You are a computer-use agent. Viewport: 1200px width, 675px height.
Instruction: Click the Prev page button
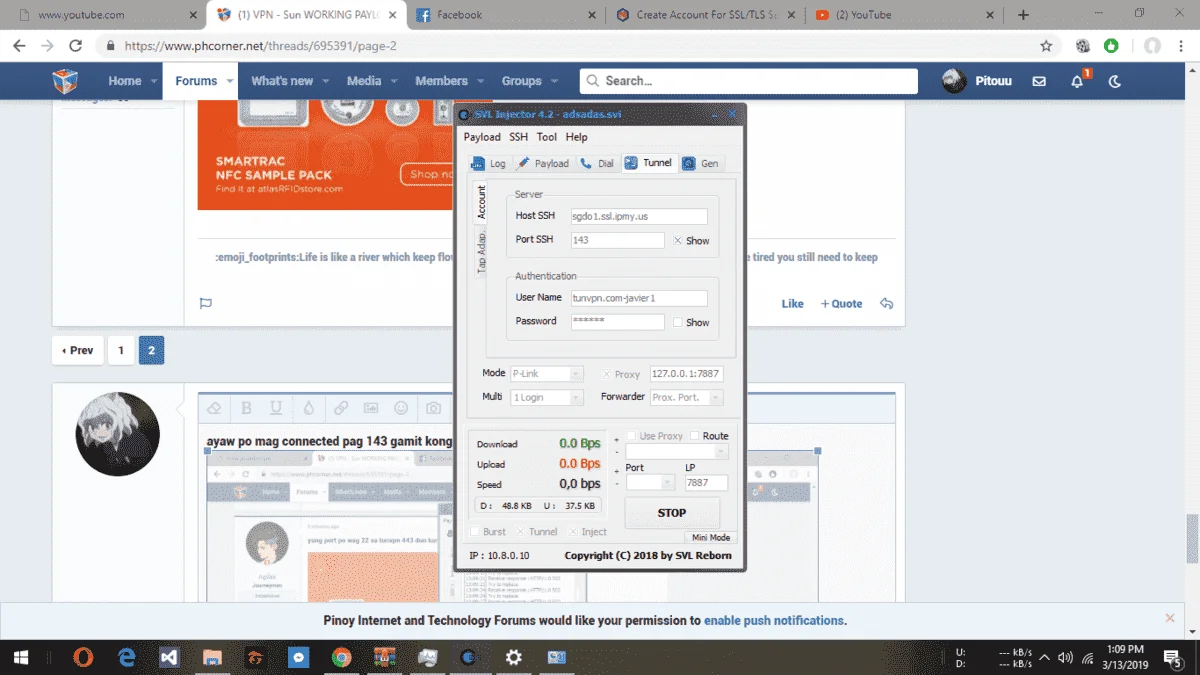point(78,350)
